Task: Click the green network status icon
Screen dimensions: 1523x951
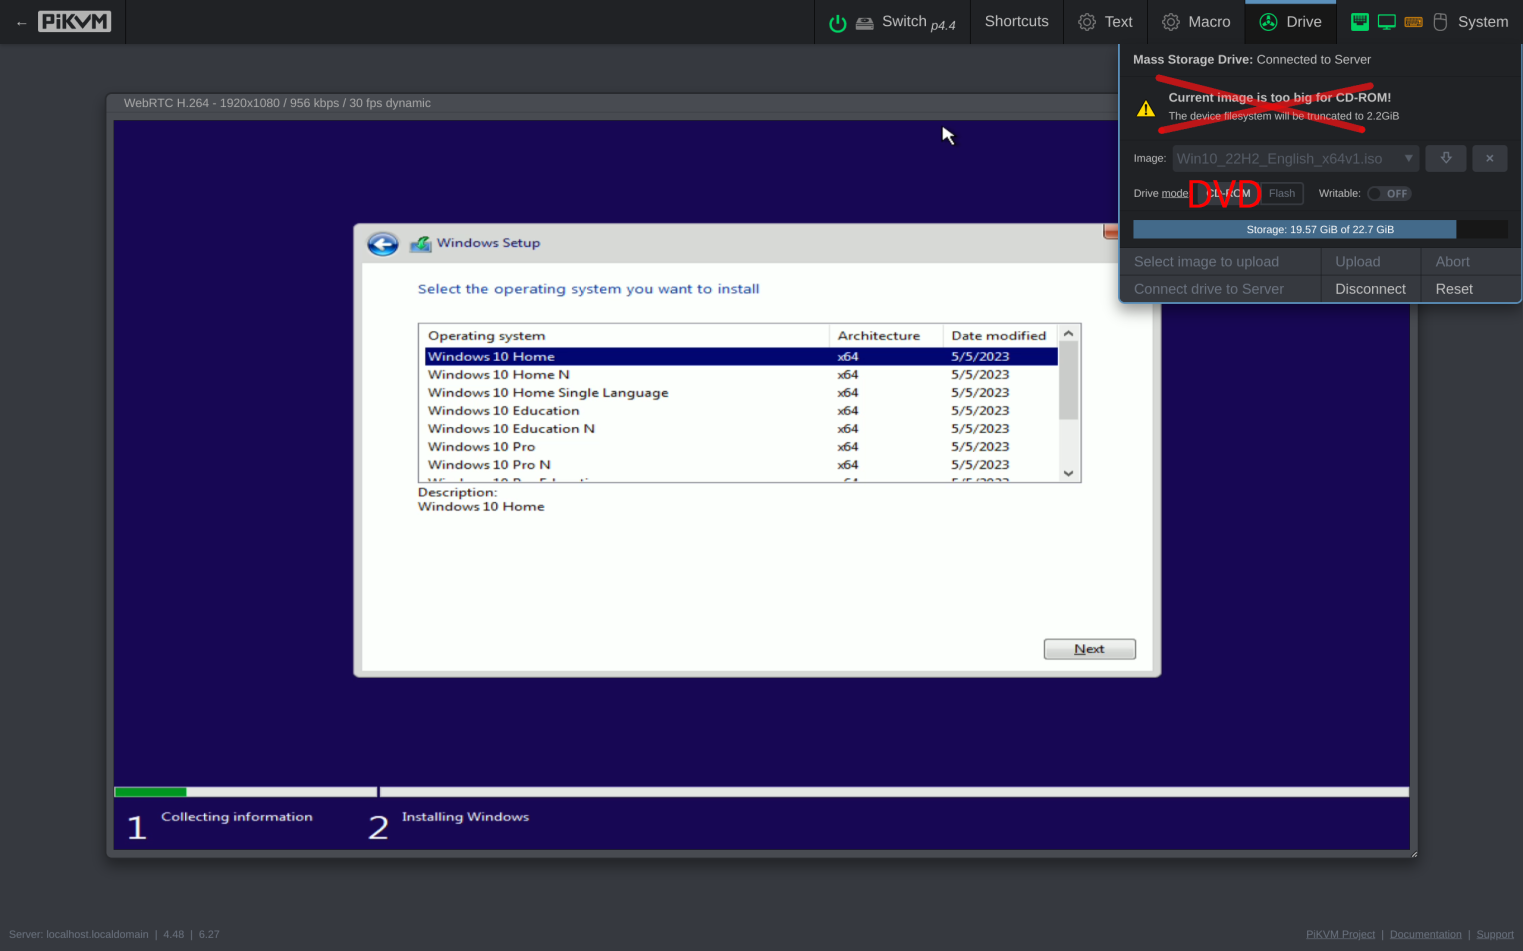Action: tap(1360, 21)
